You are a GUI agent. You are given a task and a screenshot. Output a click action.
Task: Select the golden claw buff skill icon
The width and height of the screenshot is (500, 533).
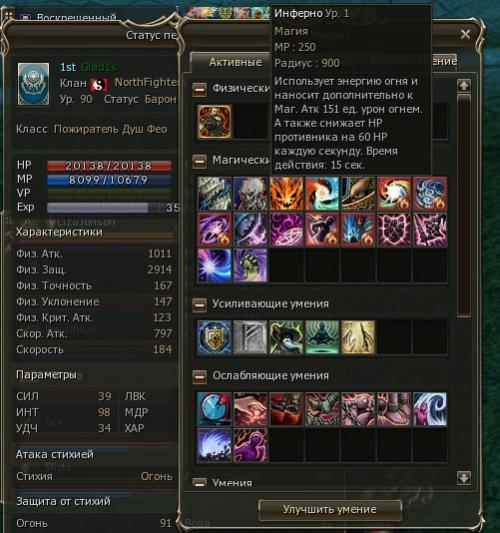(358, 337)
